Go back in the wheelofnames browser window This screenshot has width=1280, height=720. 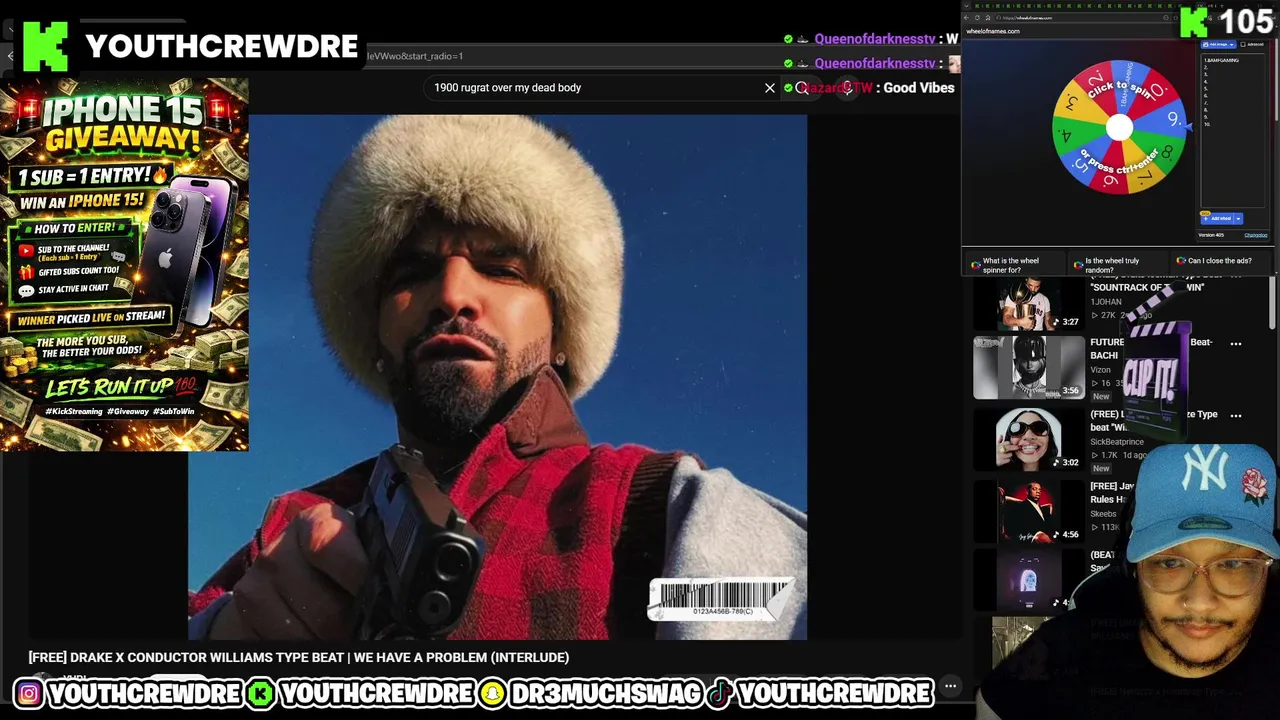(966, 17)
